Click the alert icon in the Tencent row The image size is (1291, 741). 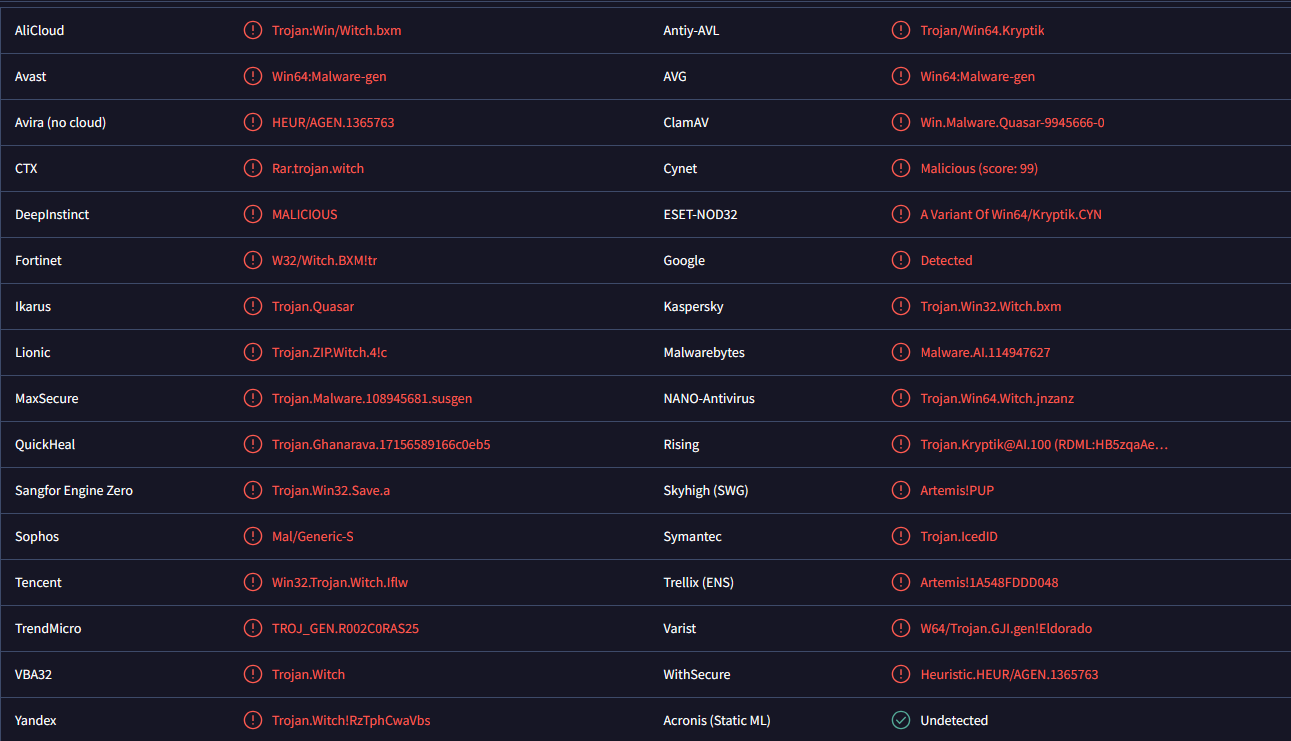click(253, 582)
